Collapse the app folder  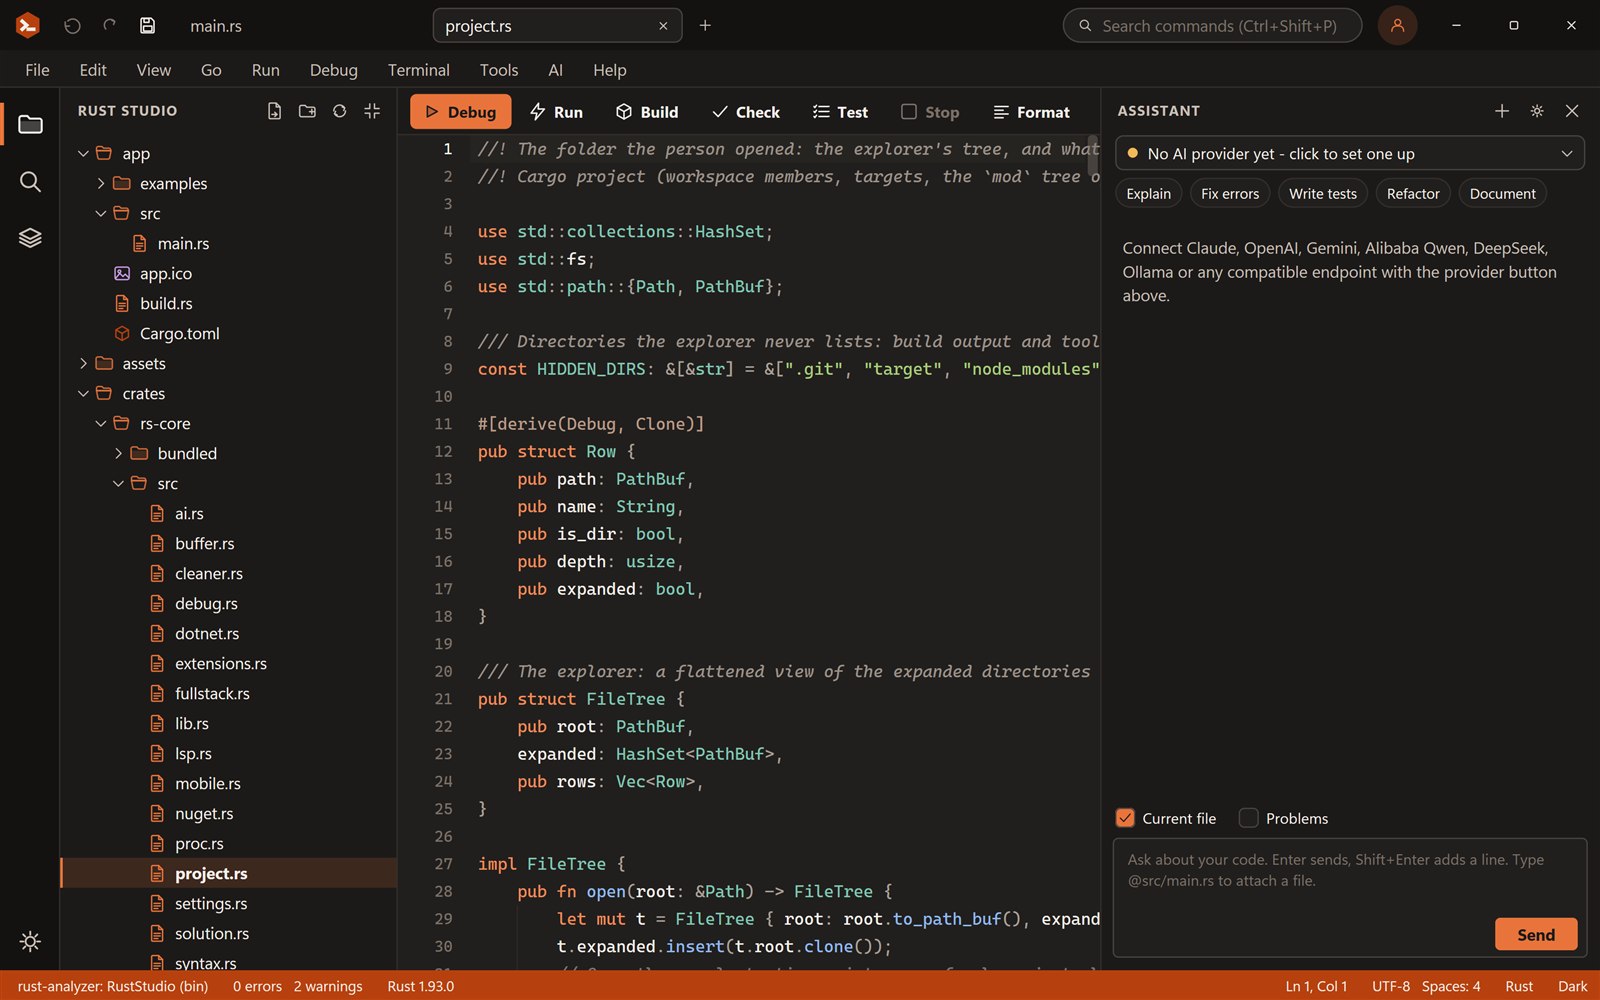point(83,153)
